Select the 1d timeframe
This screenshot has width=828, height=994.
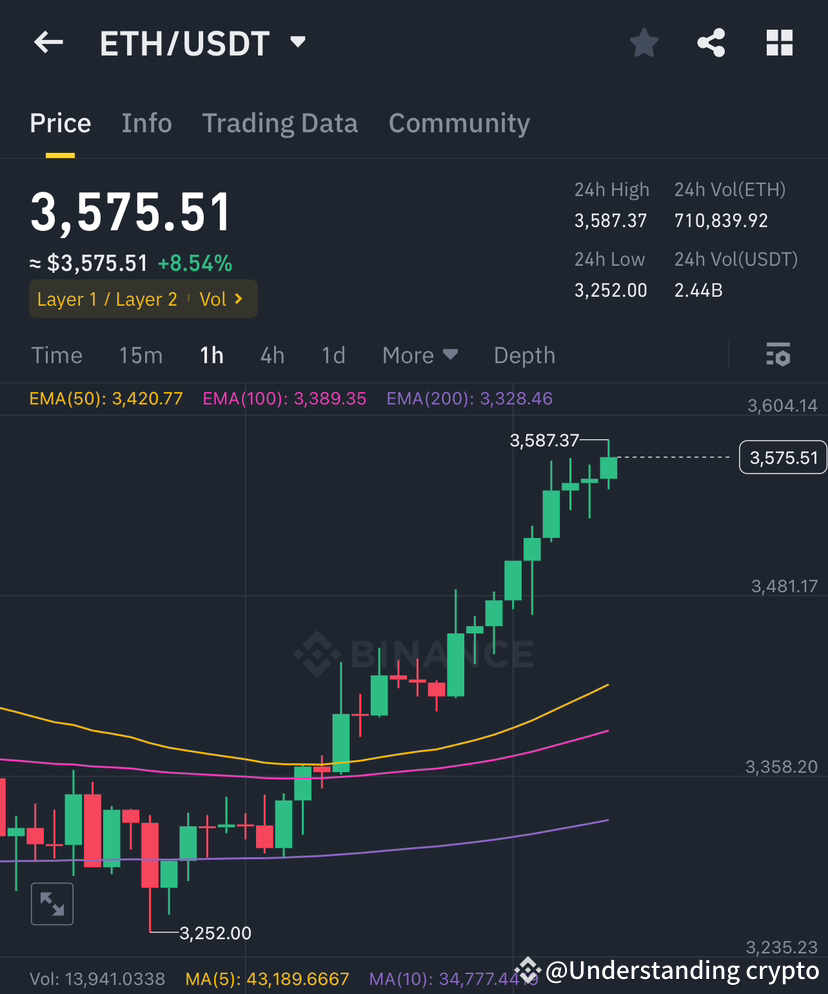pos(333,355)
